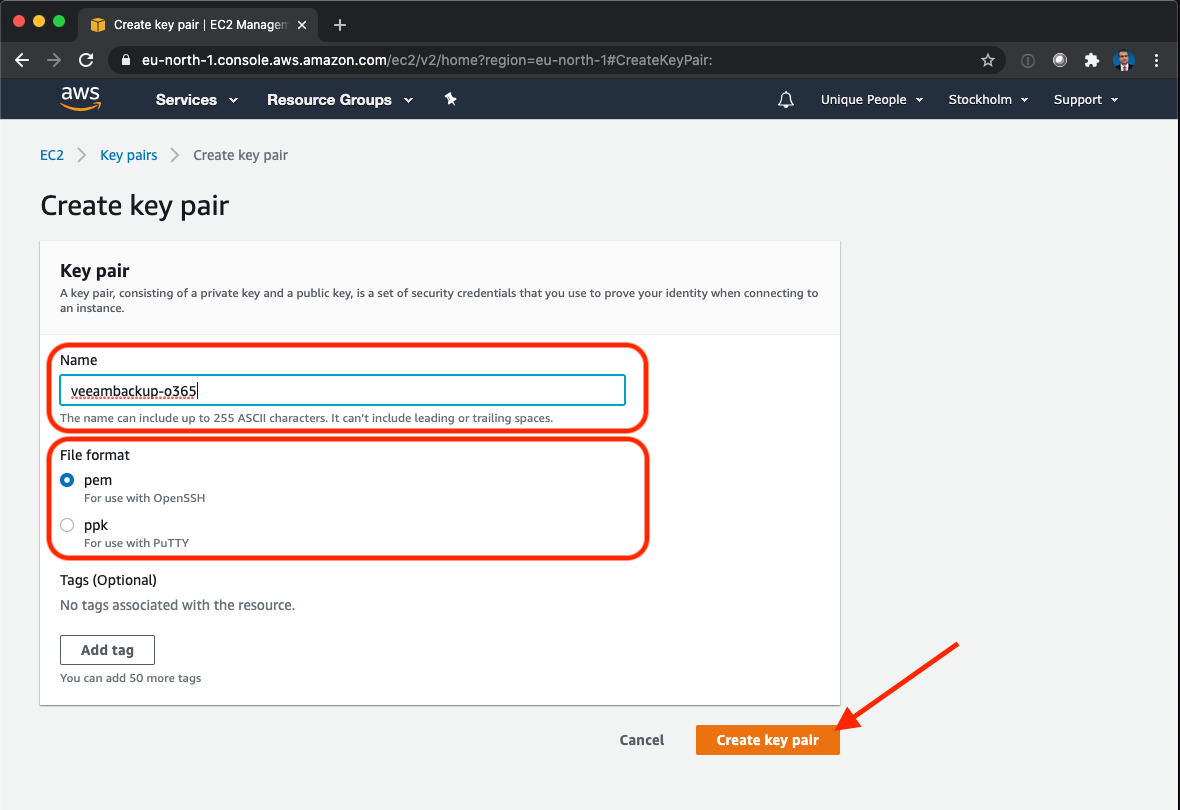Click the Cancel button

coord(641,740)
